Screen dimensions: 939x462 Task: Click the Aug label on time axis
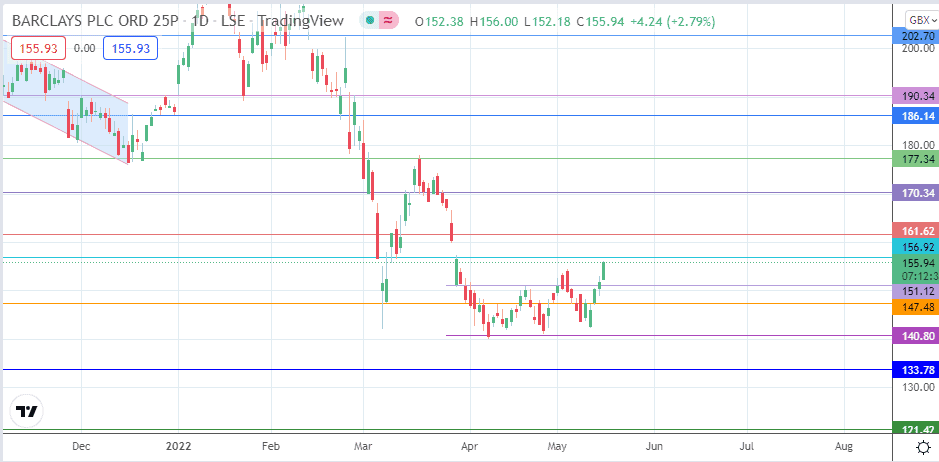coord(844,446)
